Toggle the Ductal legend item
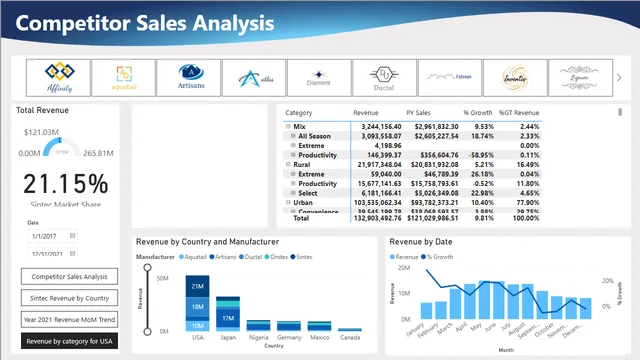The image size is (640, 360). pos(250,257)
